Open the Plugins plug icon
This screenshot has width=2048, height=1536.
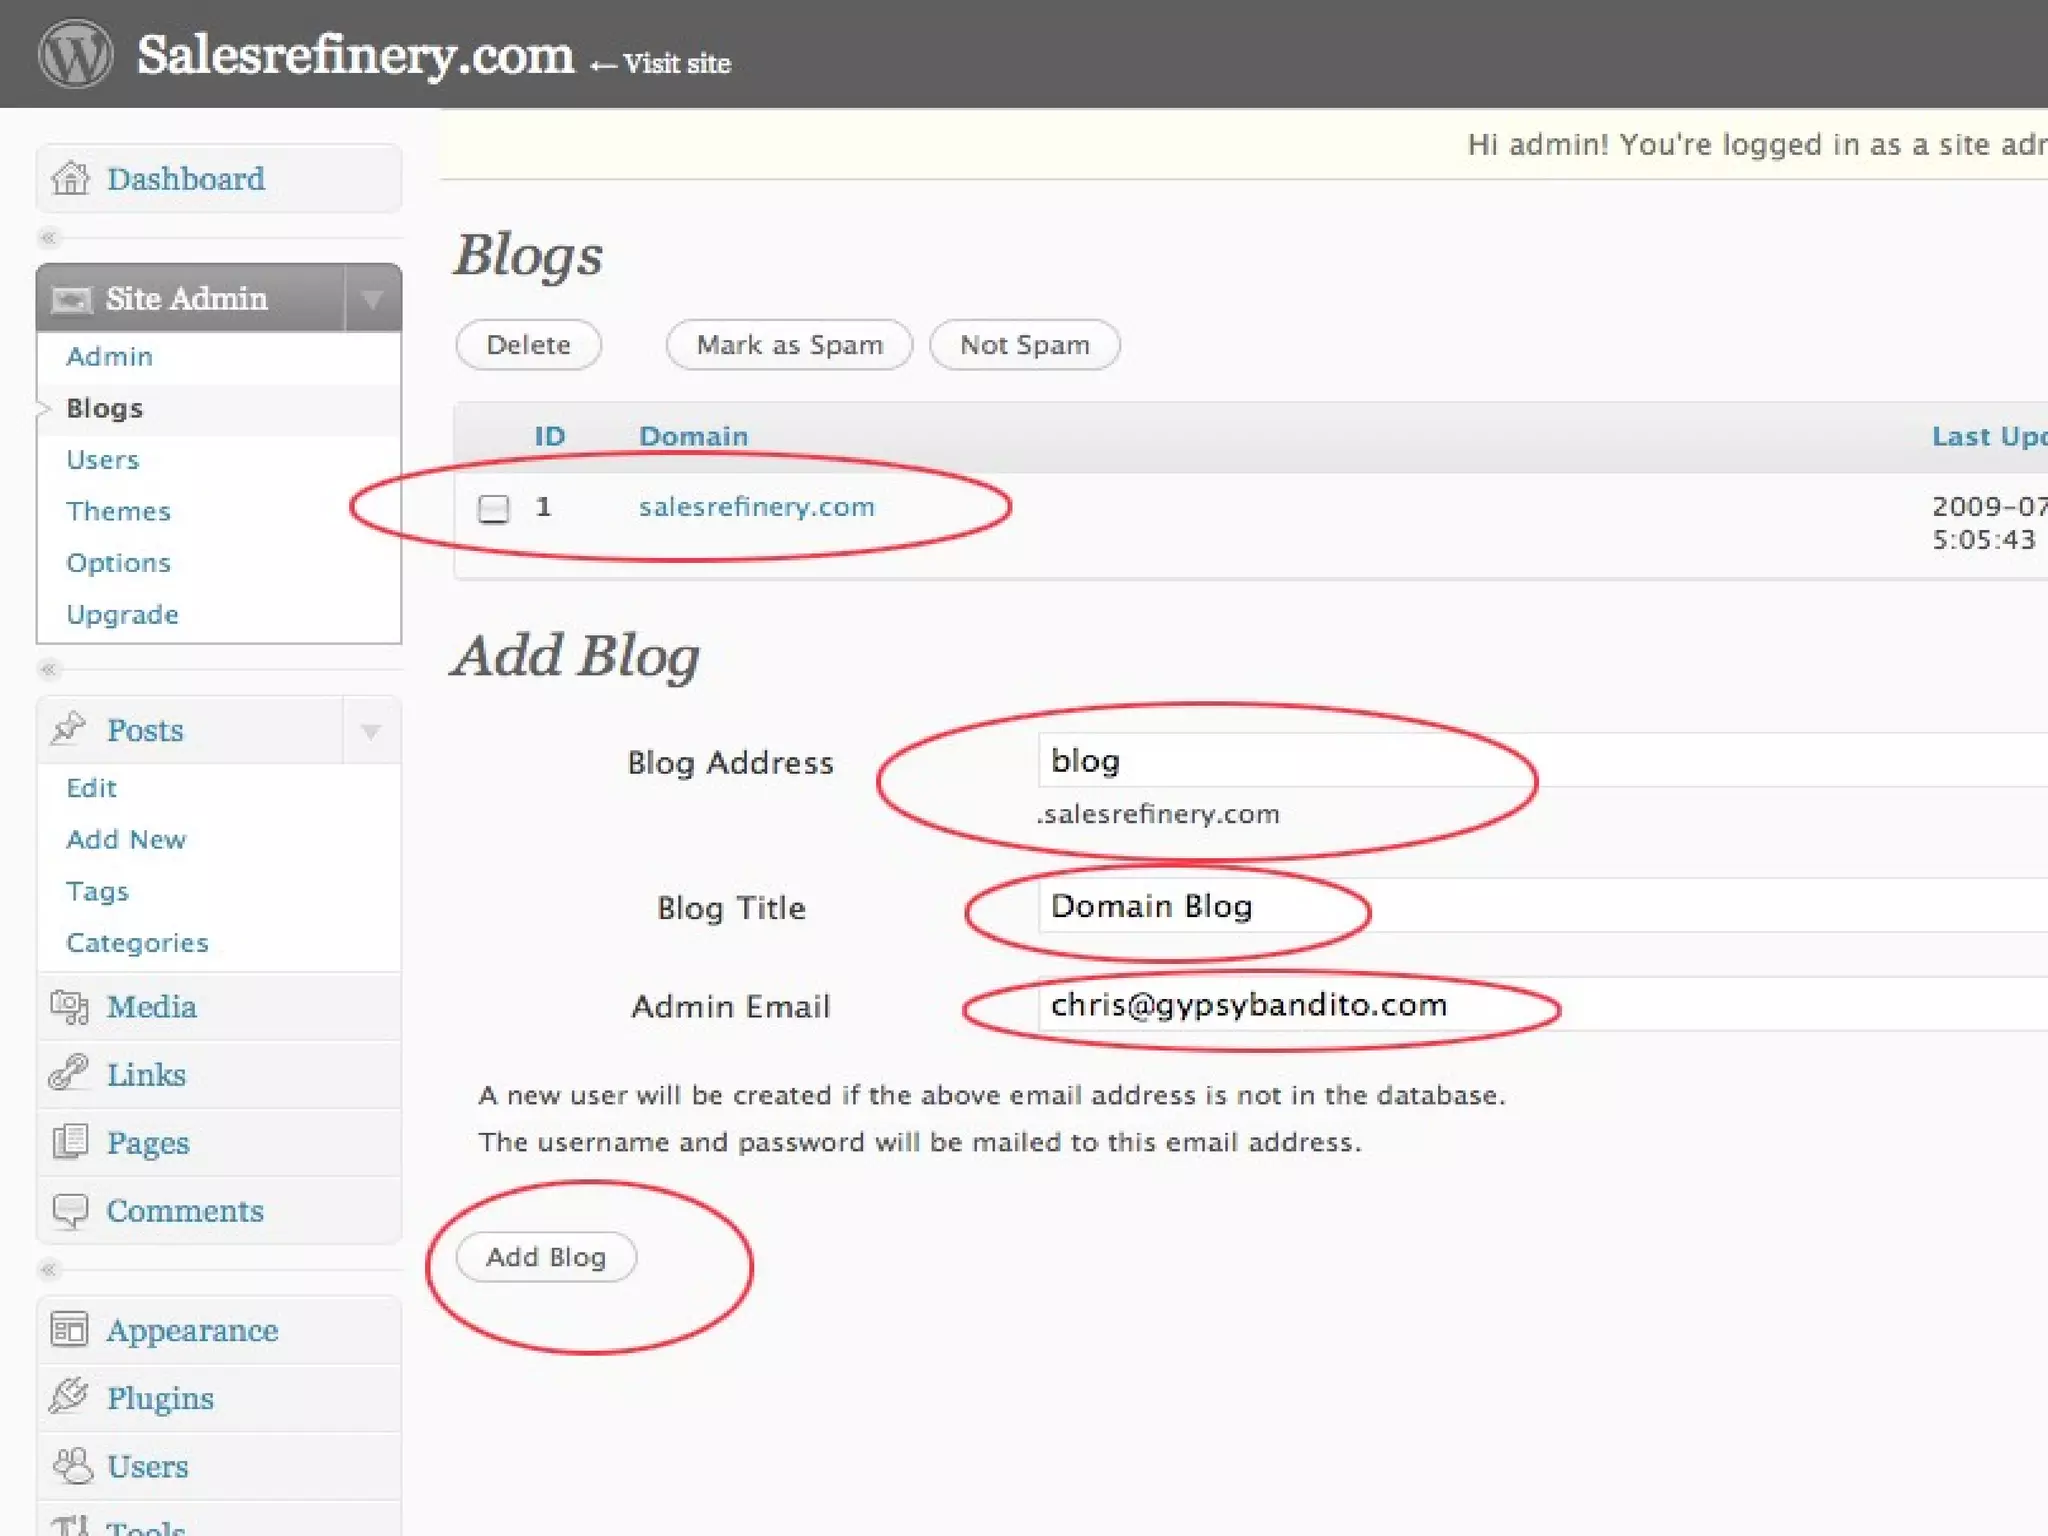coord(69,1397)
